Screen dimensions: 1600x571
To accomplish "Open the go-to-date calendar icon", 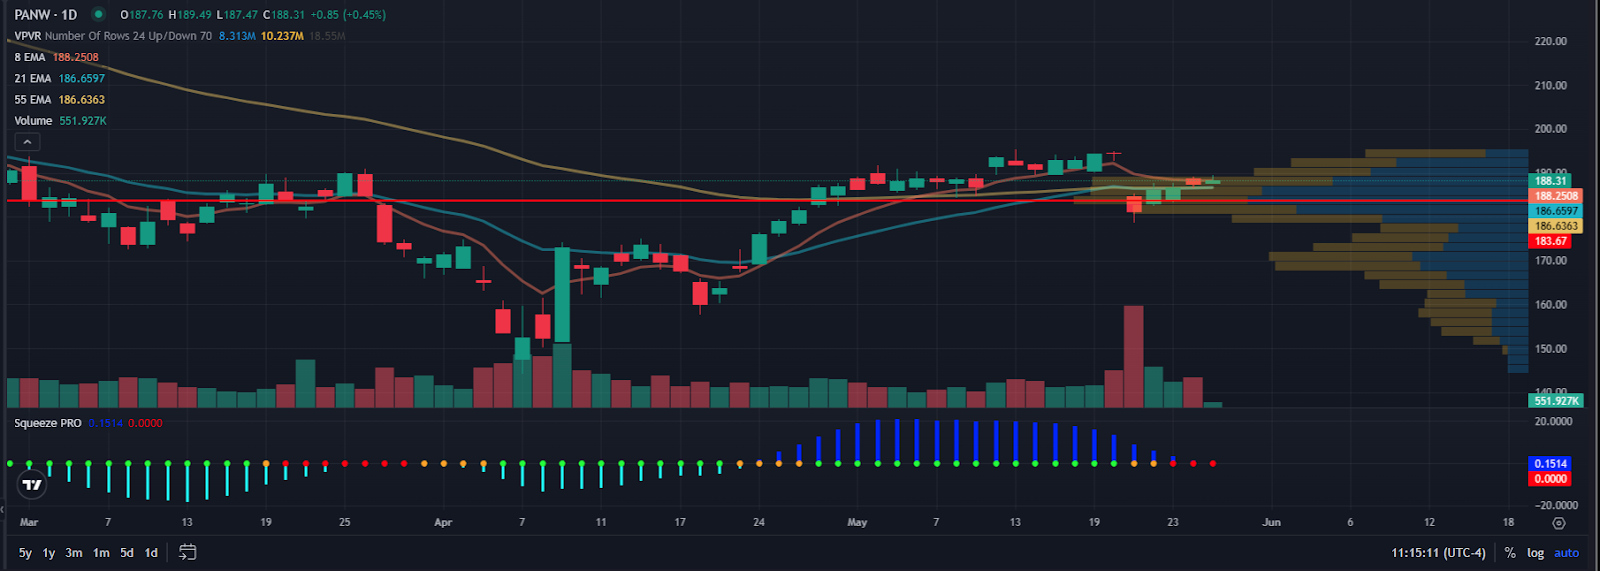I will [187, 552].
